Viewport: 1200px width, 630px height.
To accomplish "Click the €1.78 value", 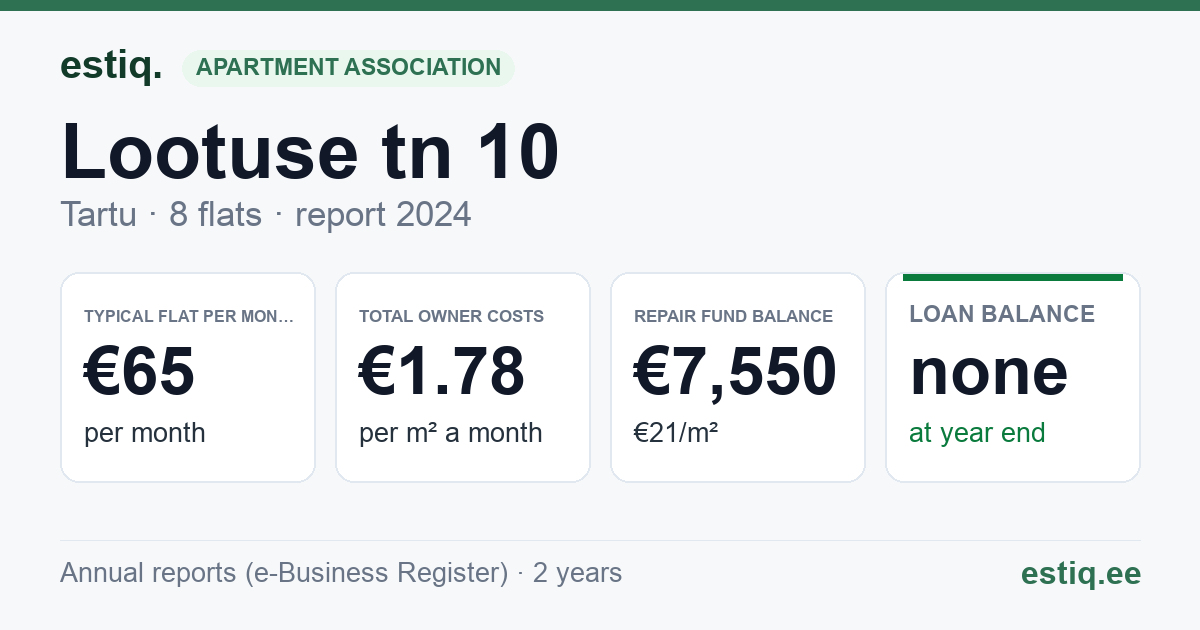I will (x=442, y=371).
